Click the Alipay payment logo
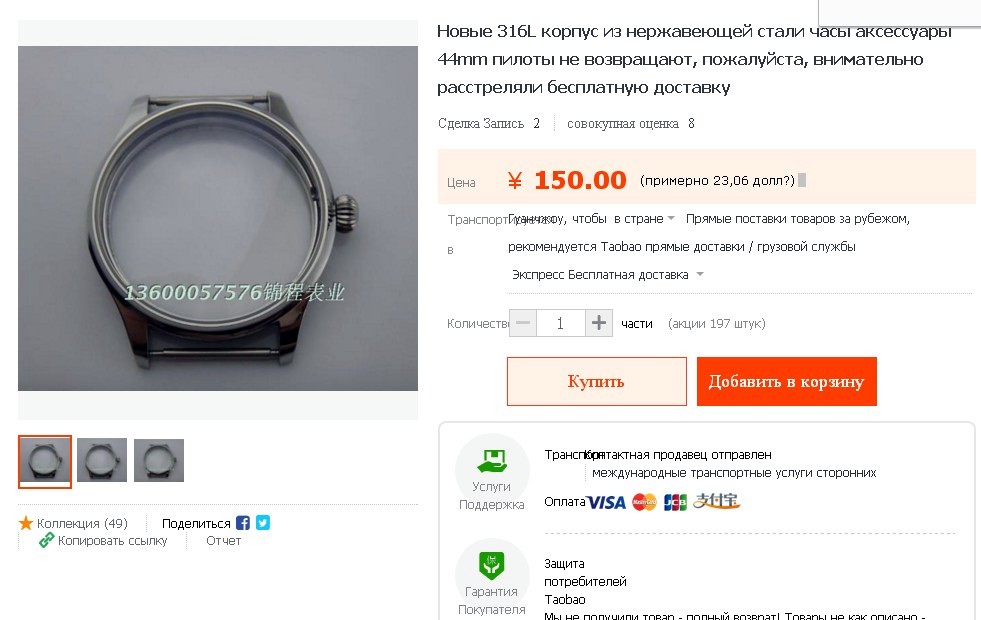The image size is (981, 620). (716, 501)
